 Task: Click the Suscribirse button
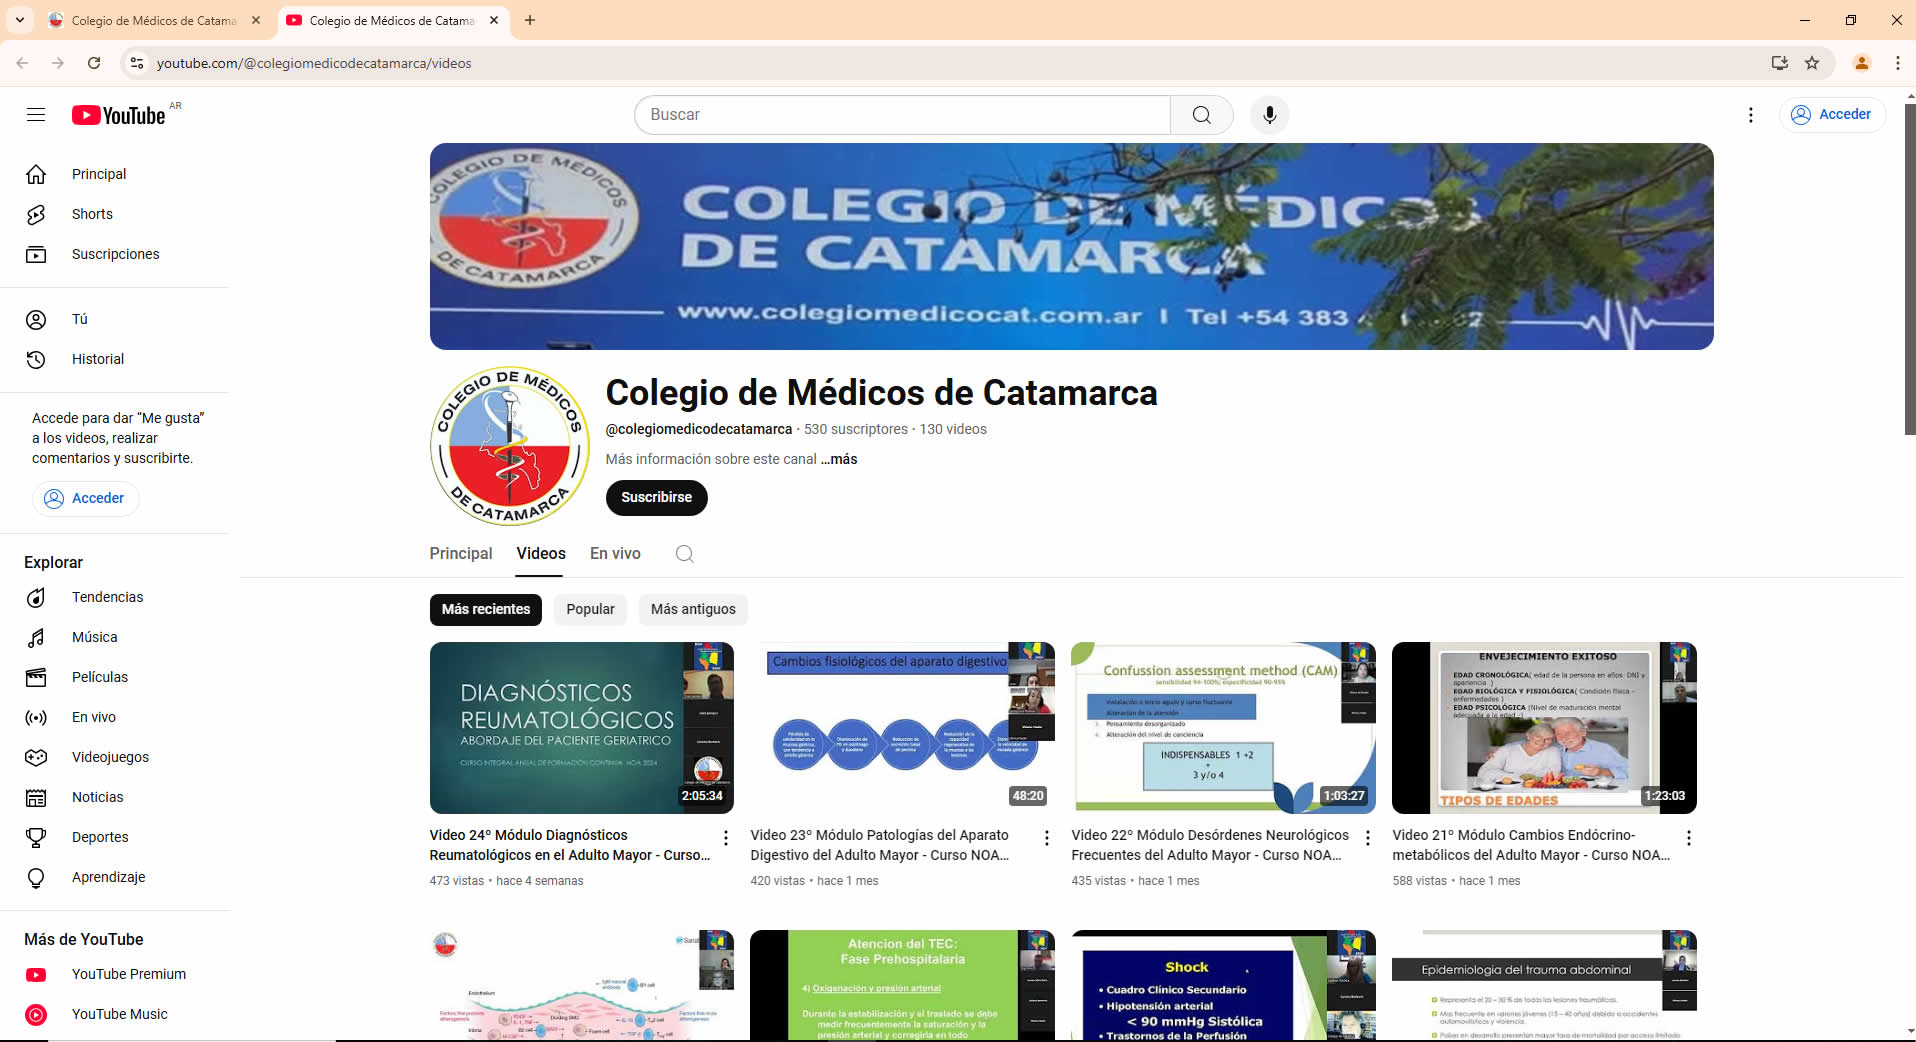[x=656, y=497]
